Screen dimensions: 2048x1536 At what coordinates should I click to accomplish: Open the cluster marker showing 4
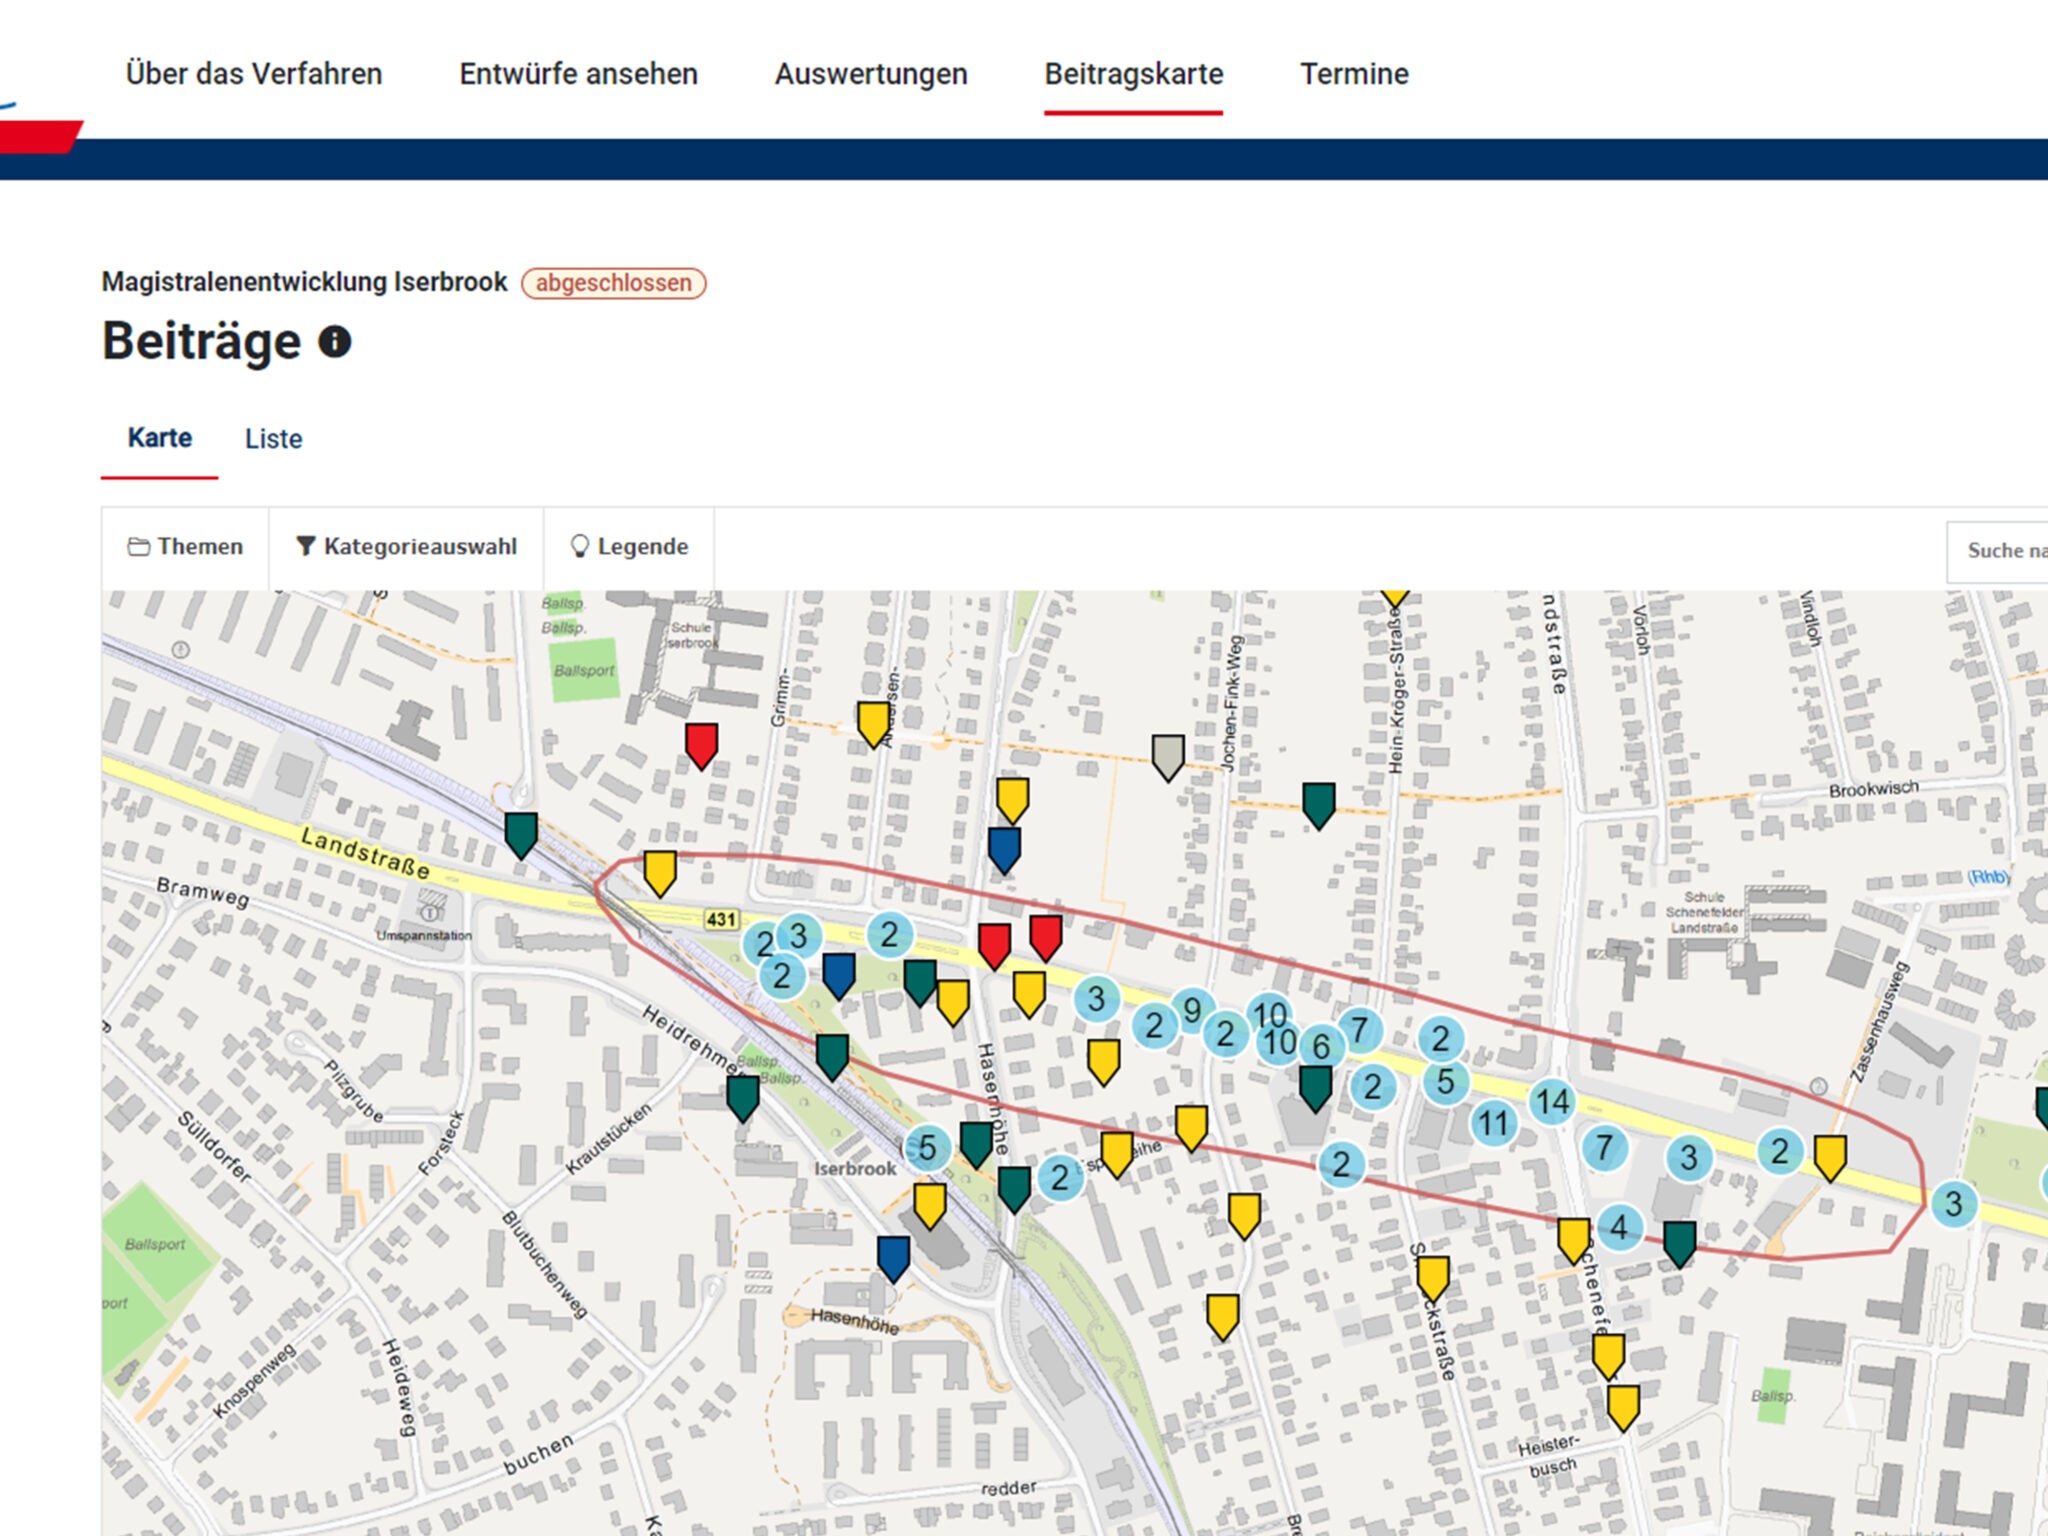[x=1619, y=1227]
